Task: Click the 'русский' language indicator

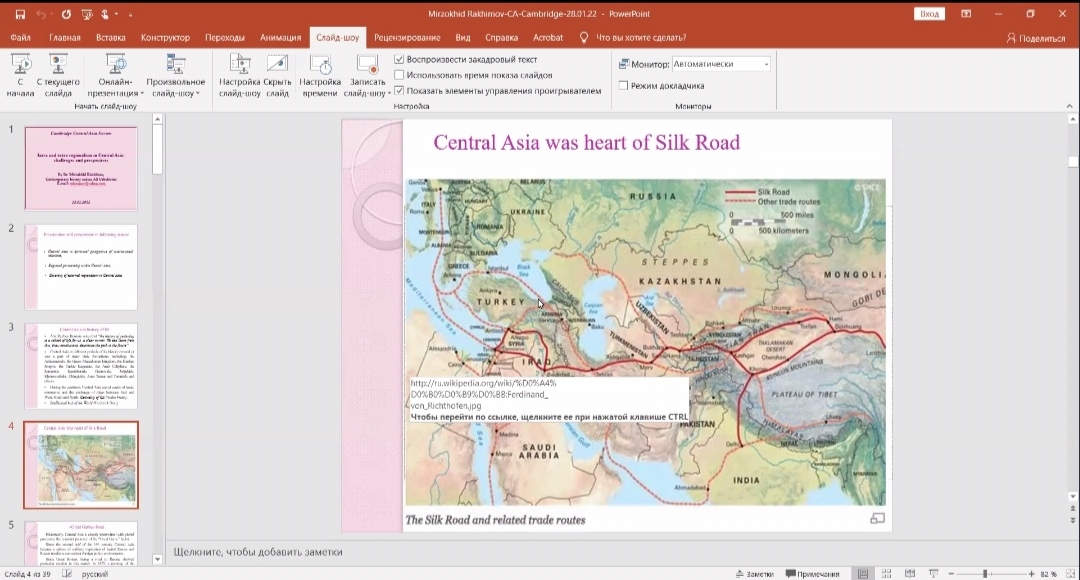Action: click(95, 574)
